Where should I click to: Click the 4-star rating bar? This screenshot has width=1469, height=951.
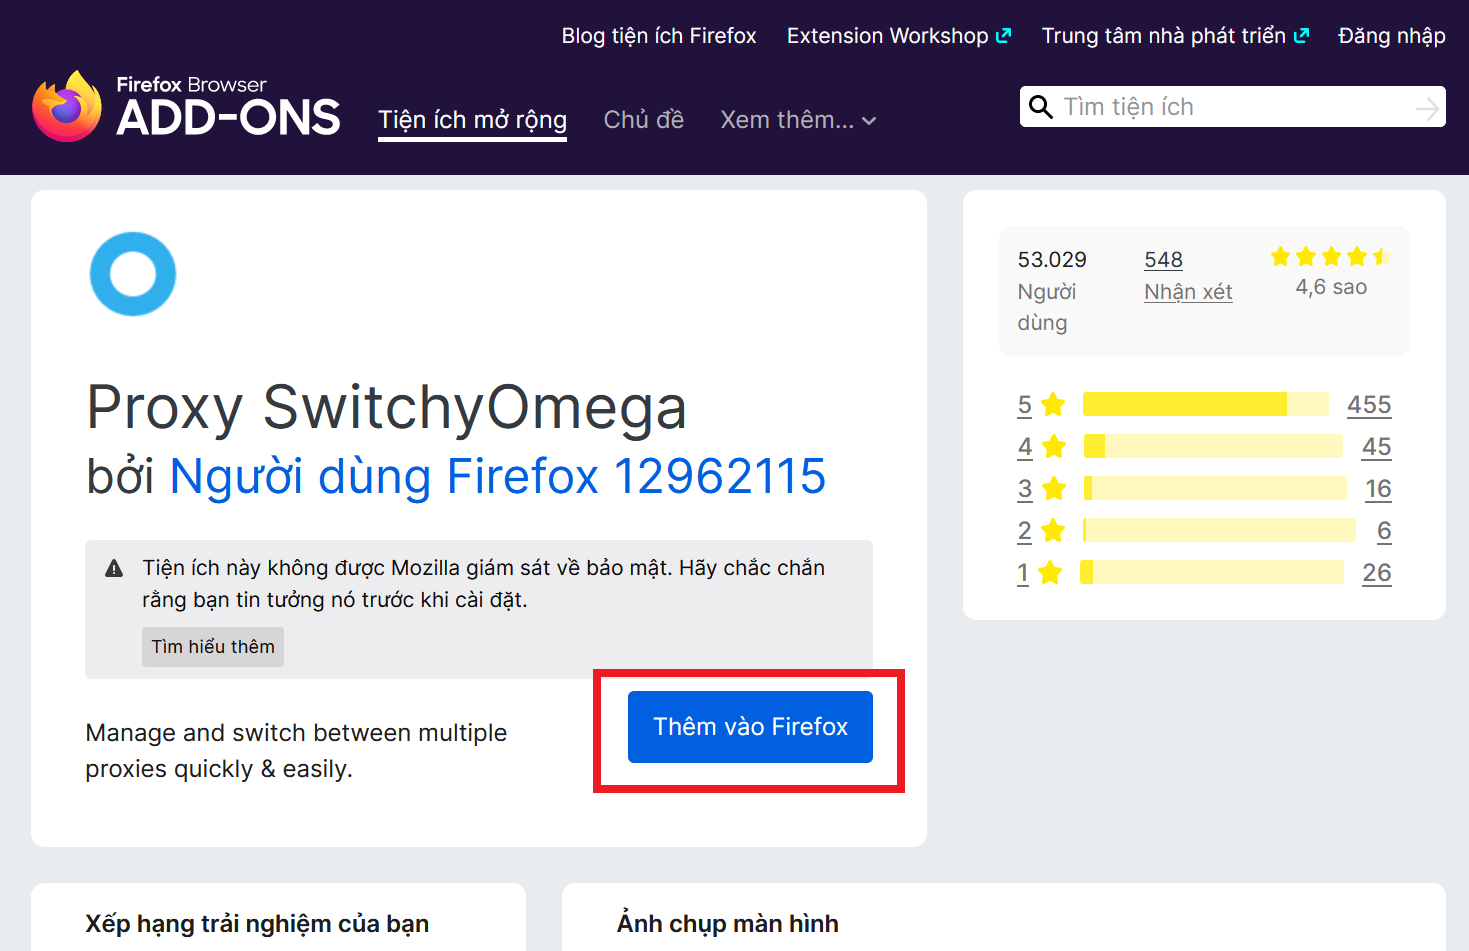point(1214,446)
